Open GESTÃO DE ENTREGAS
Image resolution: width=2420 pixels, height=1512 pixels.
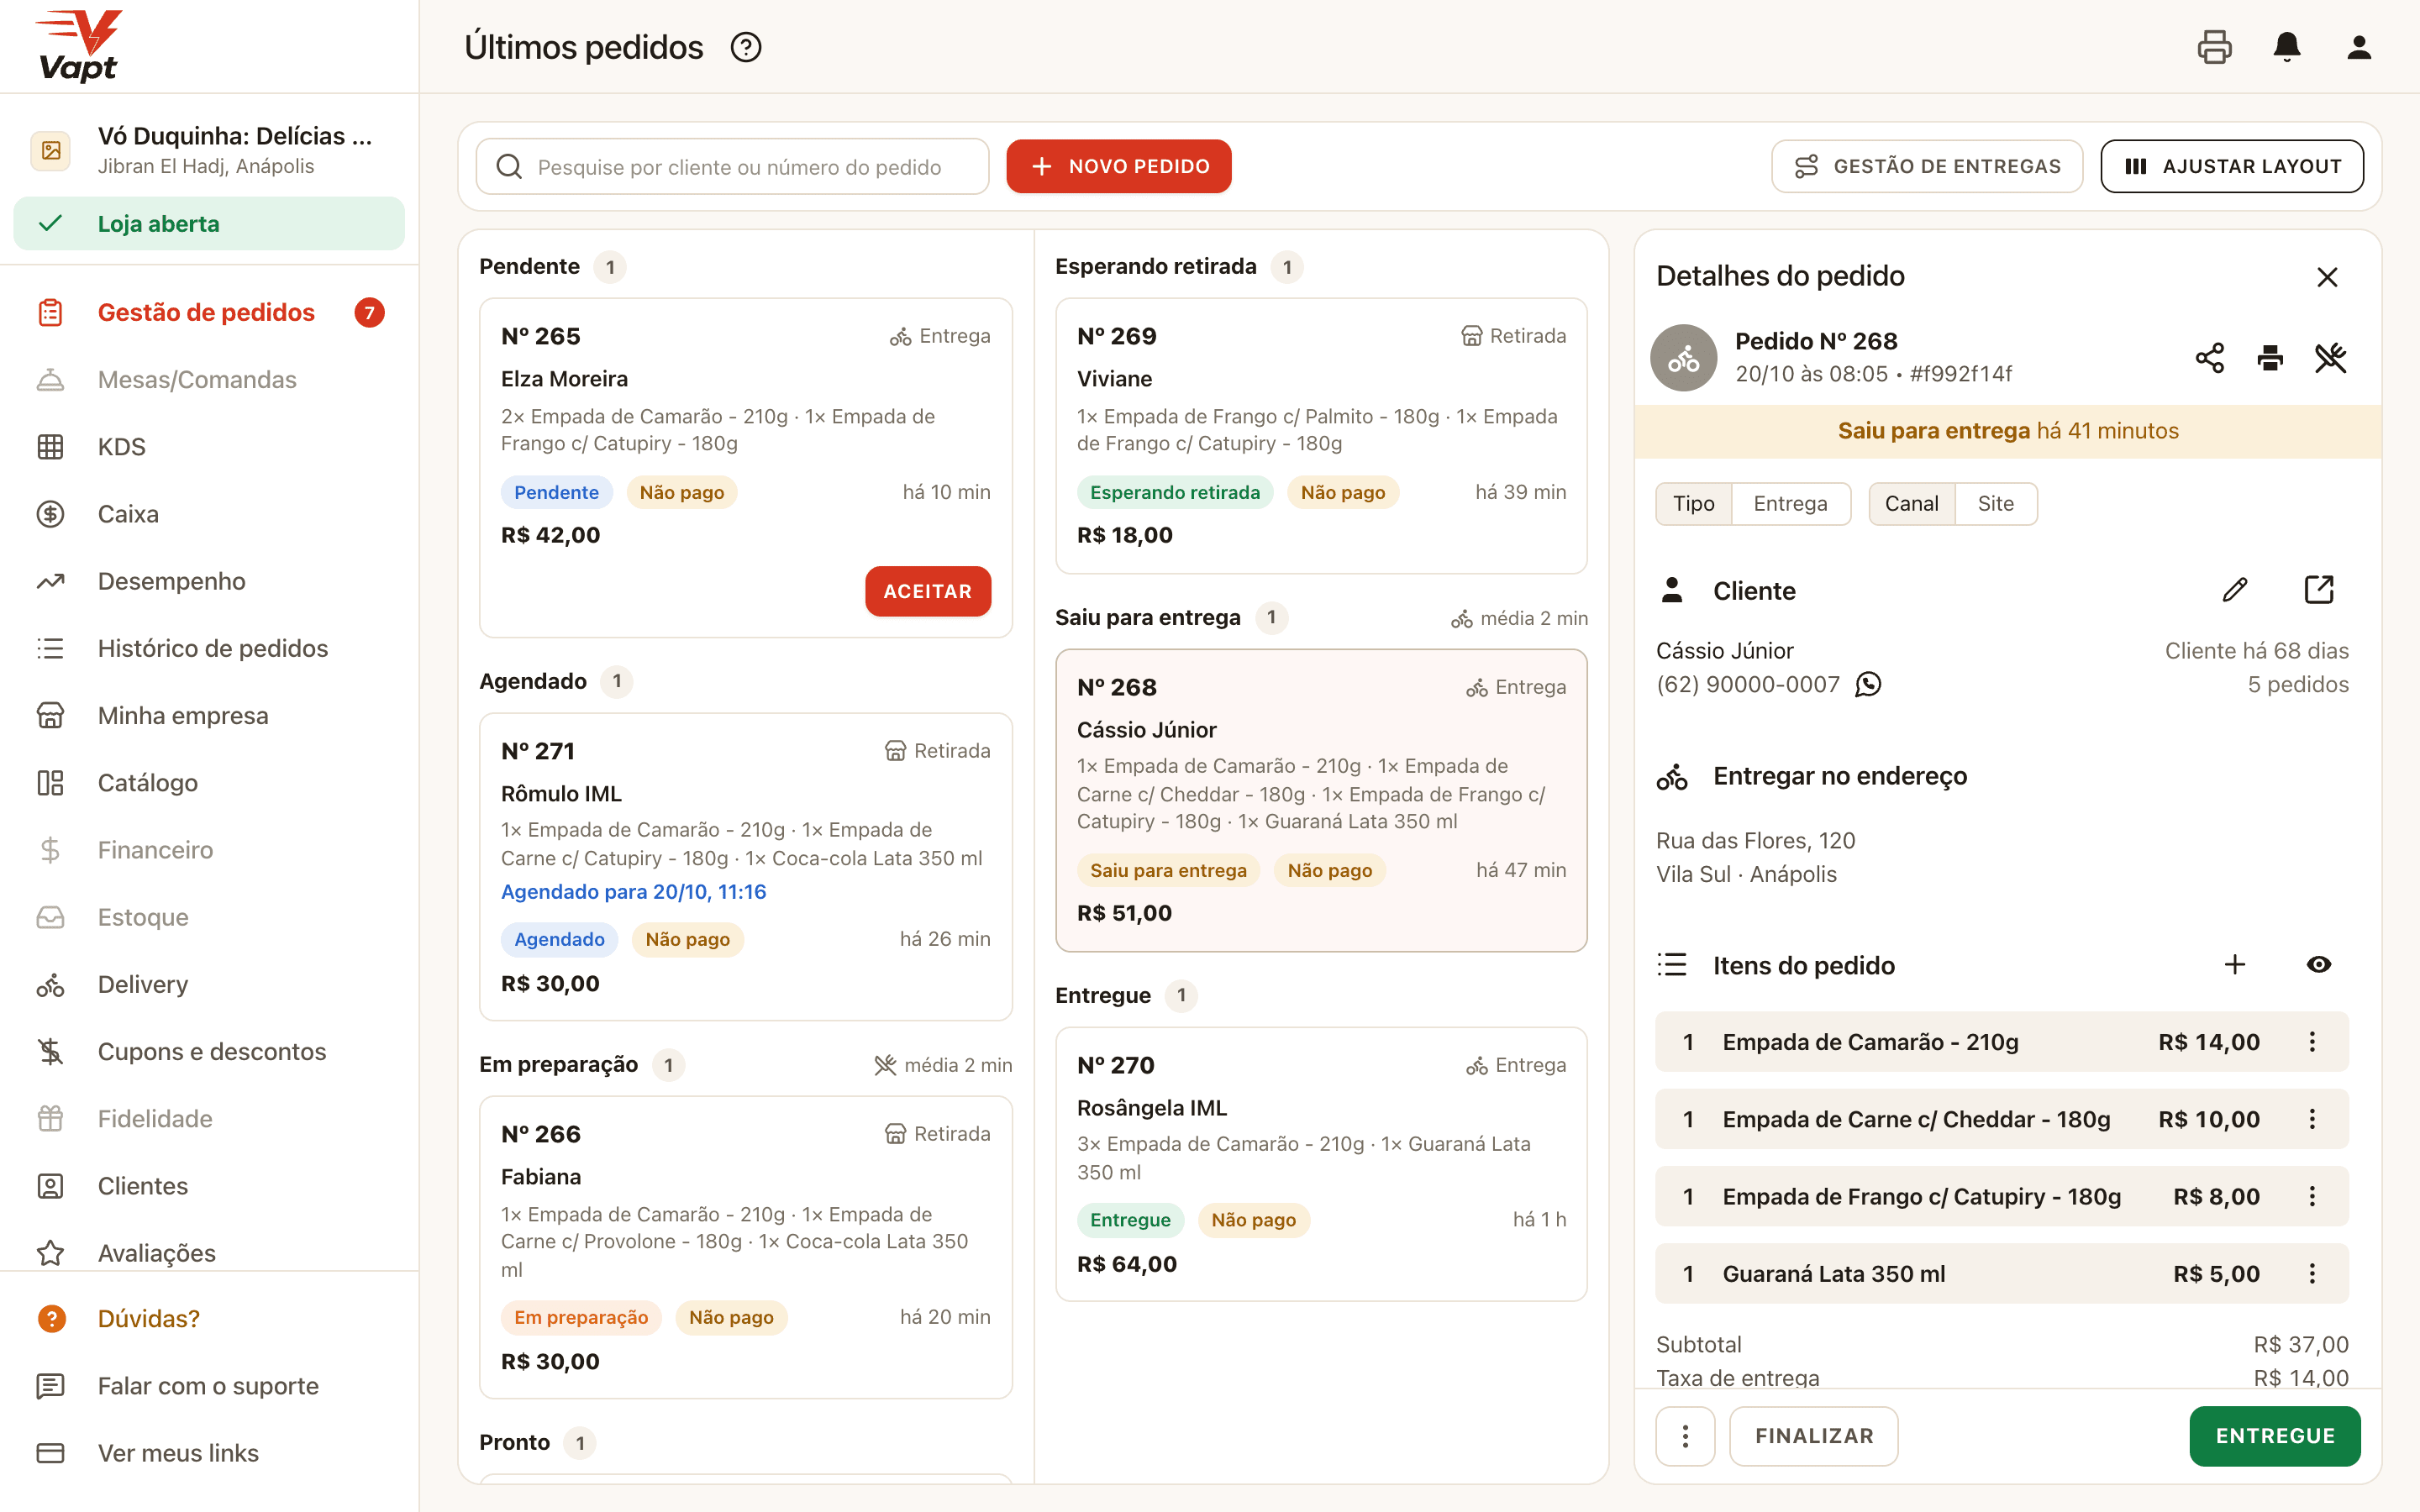click(1927, 166)
